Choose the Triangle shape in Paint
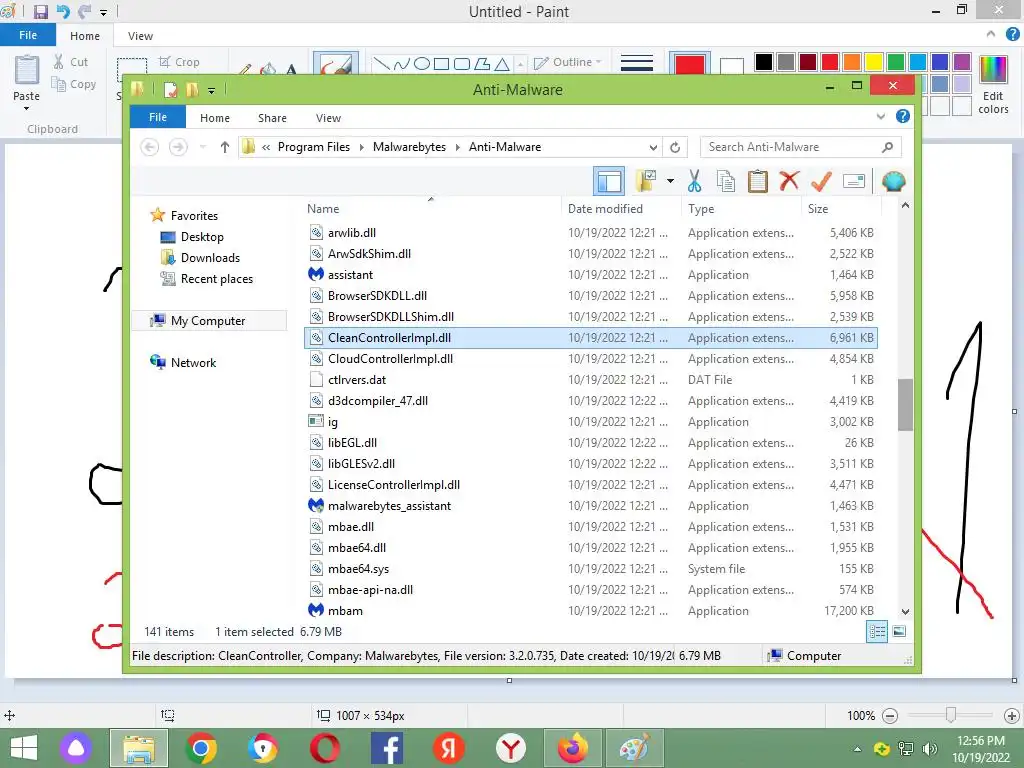Viewport: 1024px width, 768px height. tap(502, 63)
